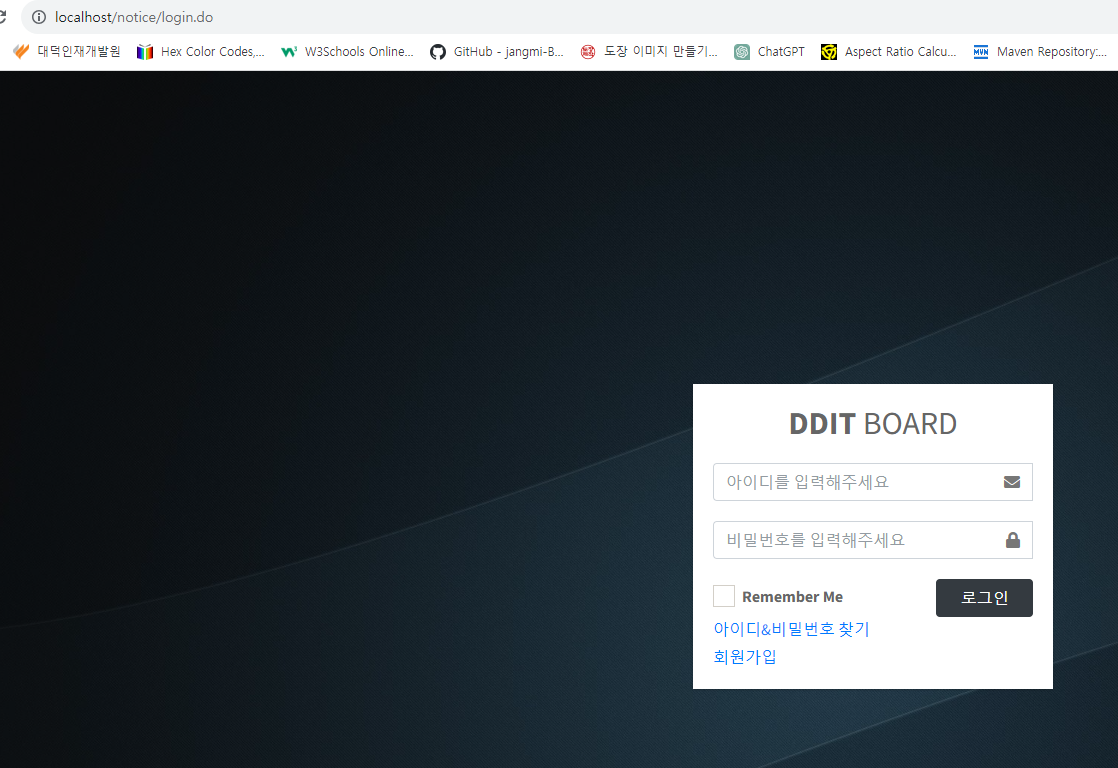This screenshot has width=1118, height=768.
Task: Click the DDIT BOARD title
Action: point(873,424)
